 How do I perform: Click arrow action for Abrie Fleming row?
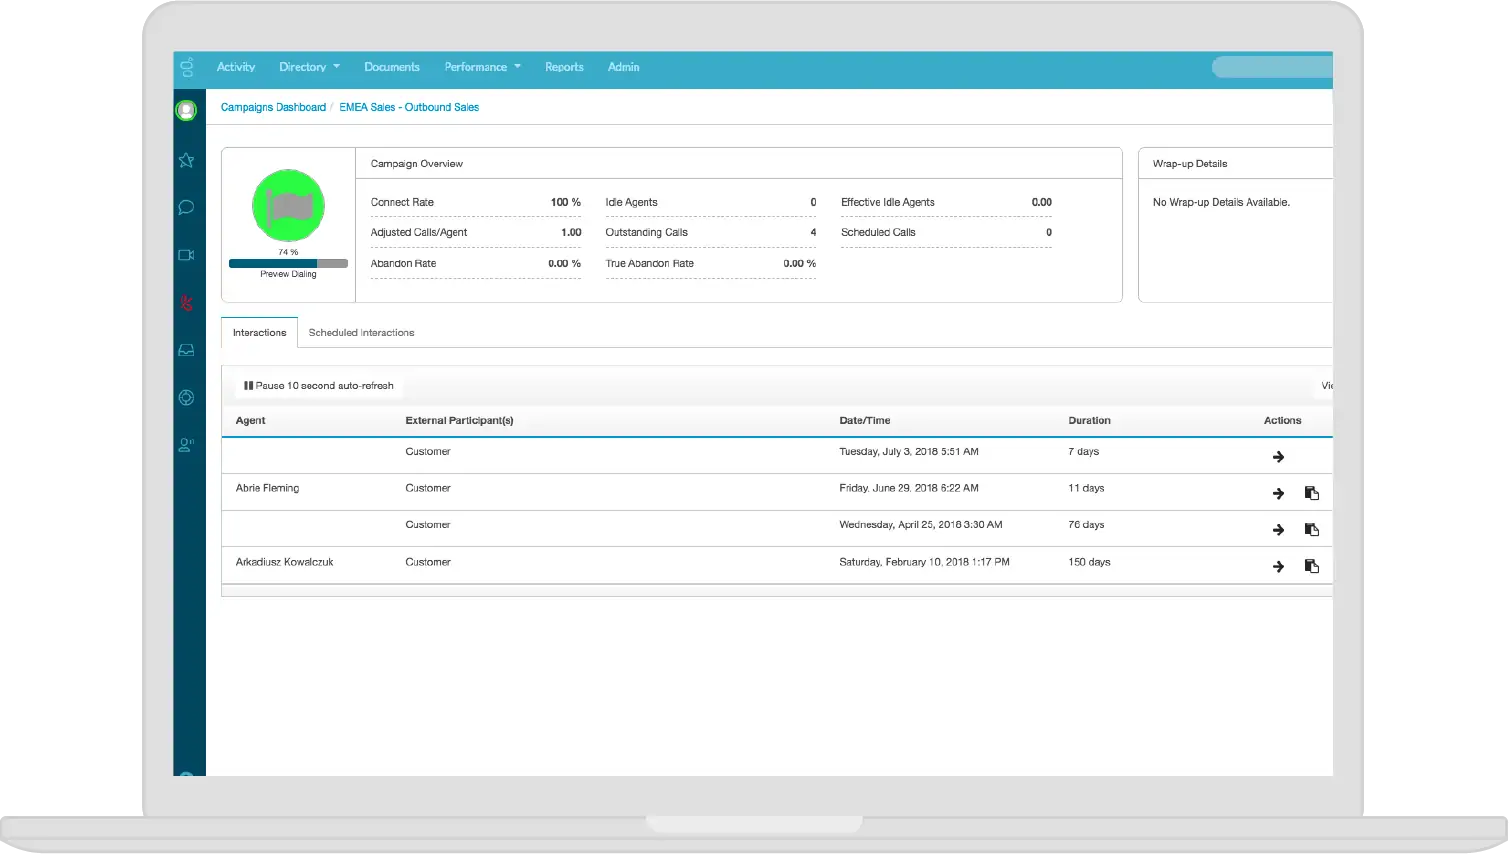click(1278, 493)
